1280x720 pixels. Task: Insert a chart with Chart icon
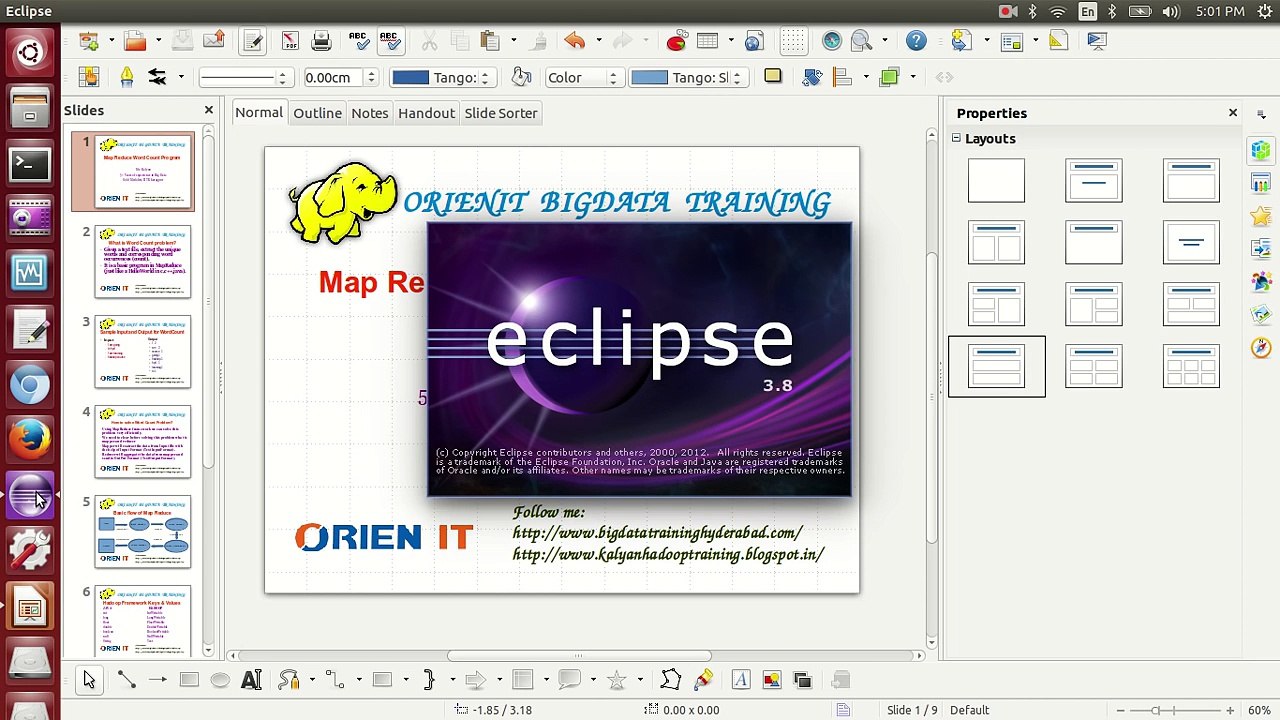[677, 41]
